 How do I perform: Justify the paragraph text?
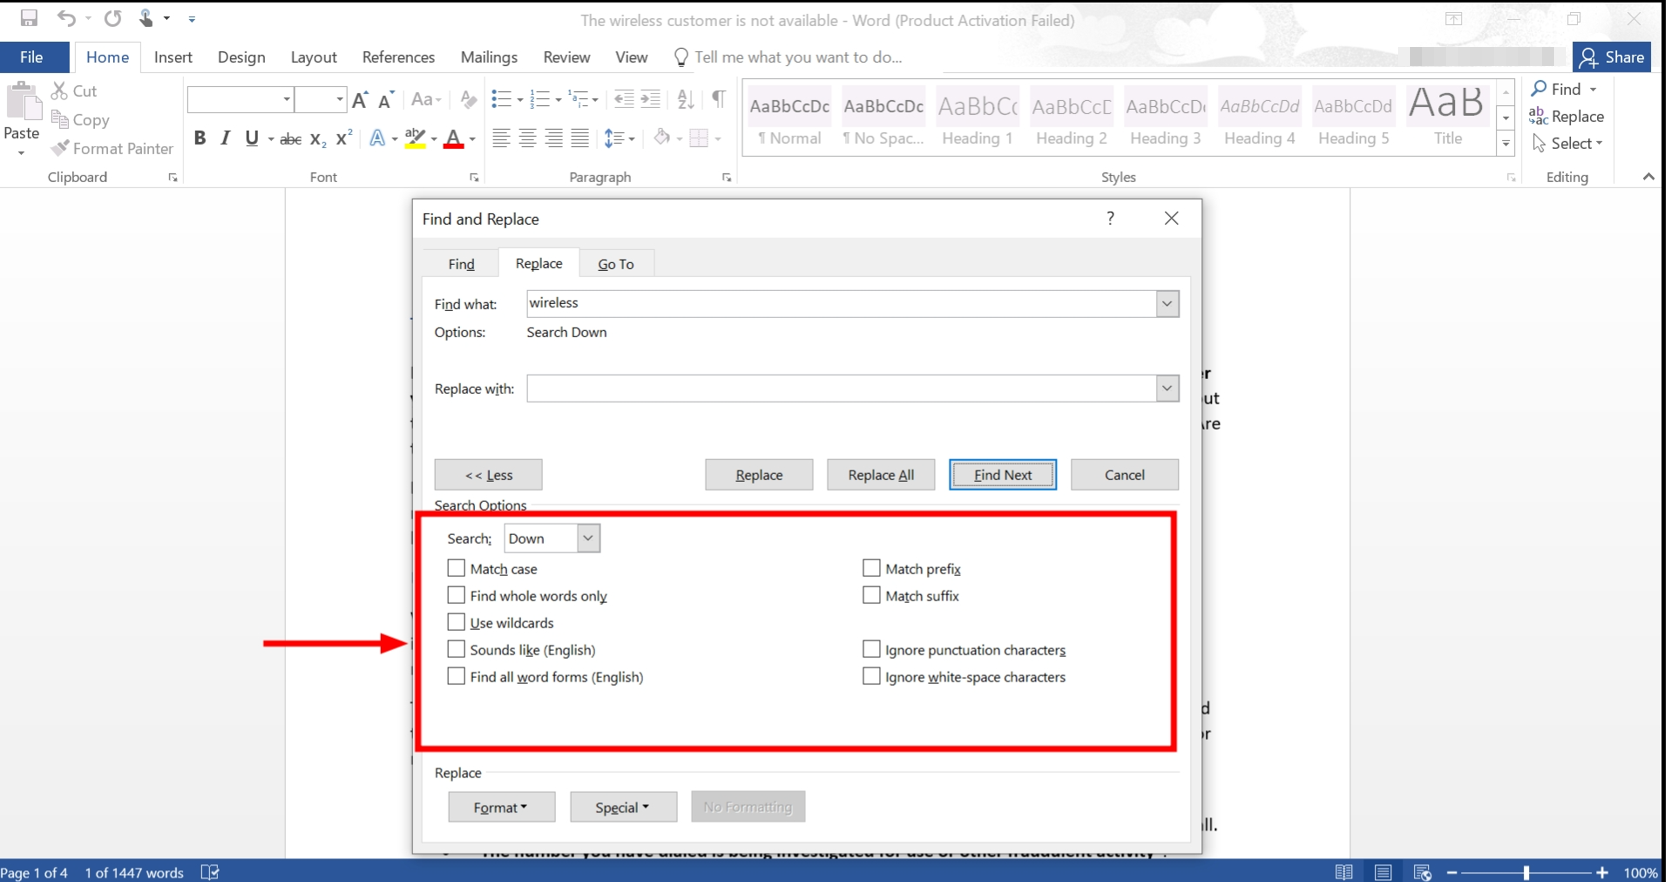580,138
